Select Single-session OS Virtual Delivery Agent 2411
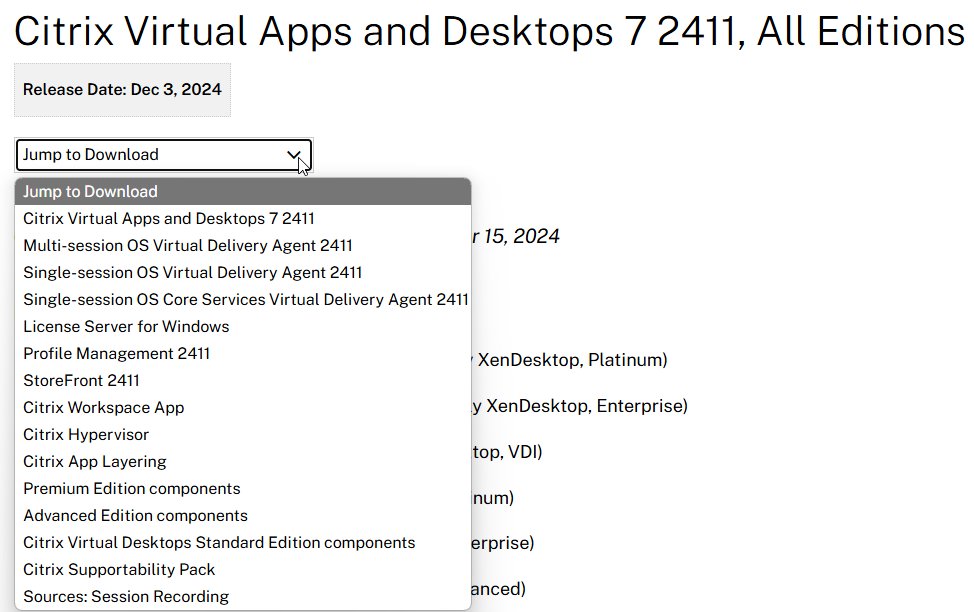The image size is (974, 612). [190, 272]
